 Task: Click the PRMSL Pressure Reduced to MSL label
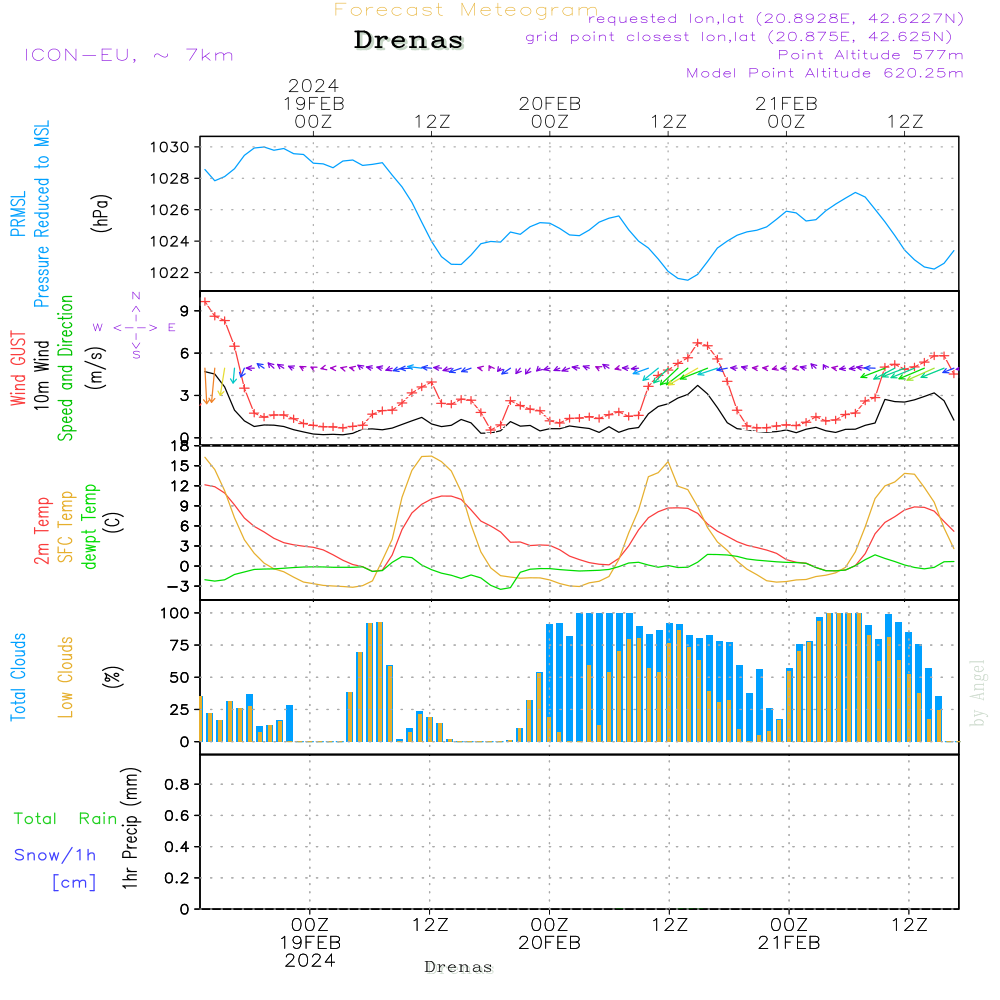30,214
